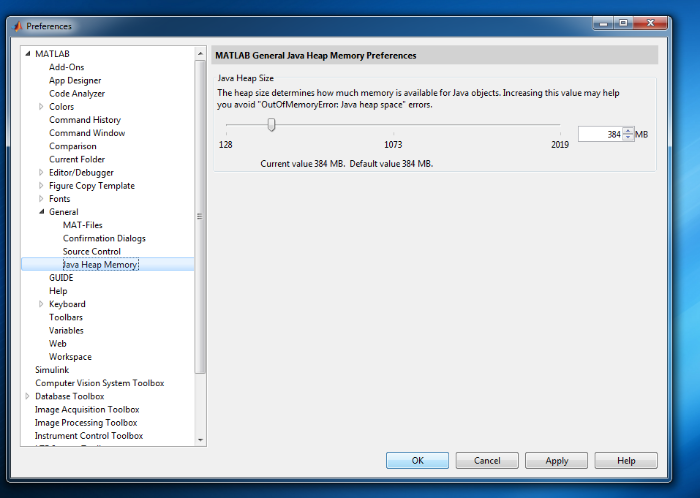
Task: Open Web preferences
Action: pos(58,344)
